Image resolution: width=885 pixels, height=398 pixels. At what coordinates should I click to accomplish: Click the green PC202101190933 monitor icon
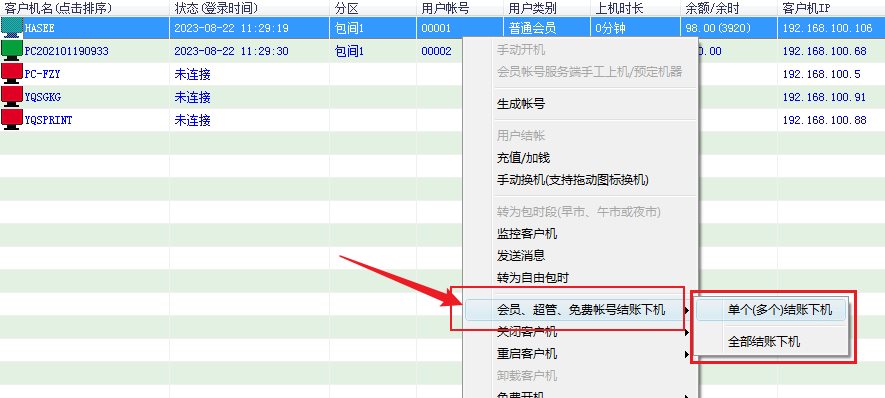[11, 51]
